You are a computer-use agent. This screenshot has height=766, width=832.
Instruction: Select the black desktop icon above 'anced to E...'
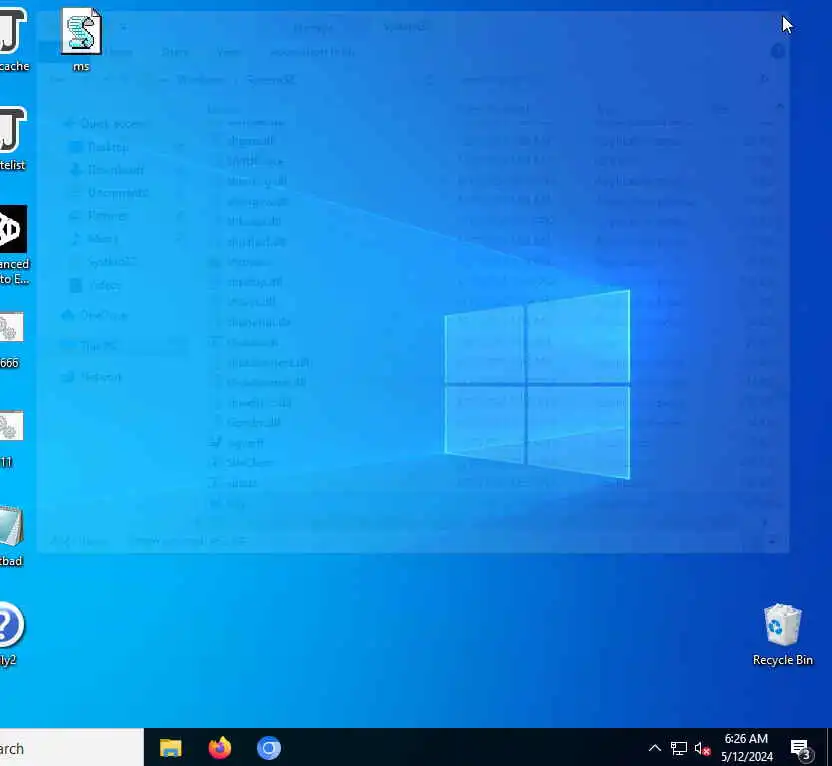(13, 229)
